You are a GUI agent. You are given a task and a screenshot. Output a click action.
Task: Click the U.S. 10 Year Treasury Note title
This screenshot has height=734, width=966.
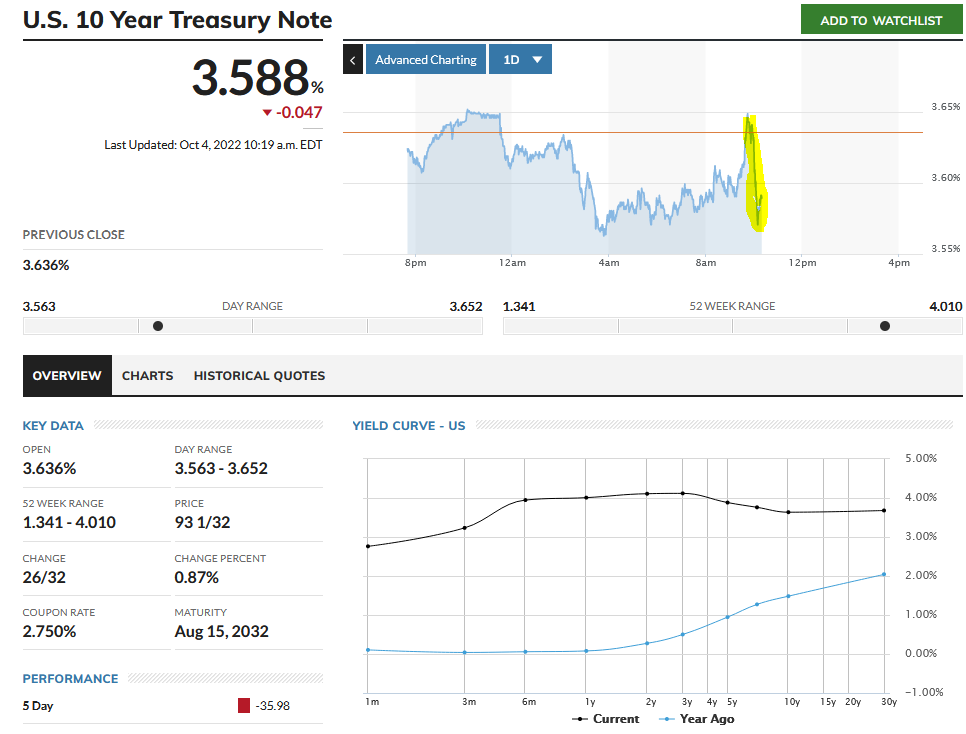pyautogui.click(x=177, y=20)
